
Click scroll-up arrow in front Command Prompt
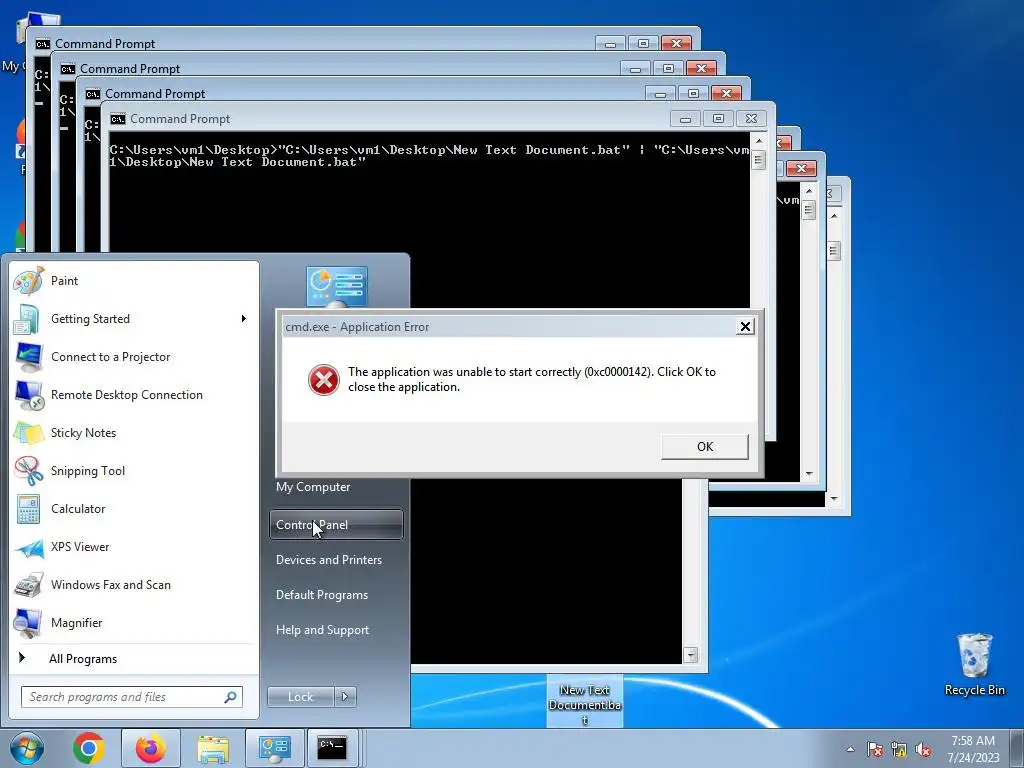point(758,140)
